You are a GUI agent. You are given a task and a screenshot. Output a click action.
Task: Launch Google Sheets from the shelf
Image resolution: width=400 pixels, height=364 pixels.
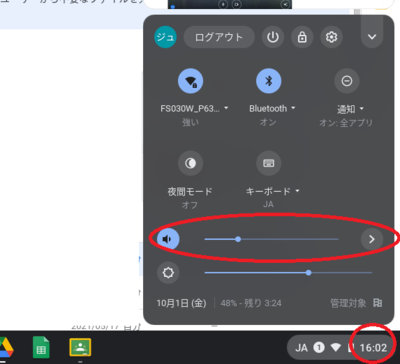[41, 347]
